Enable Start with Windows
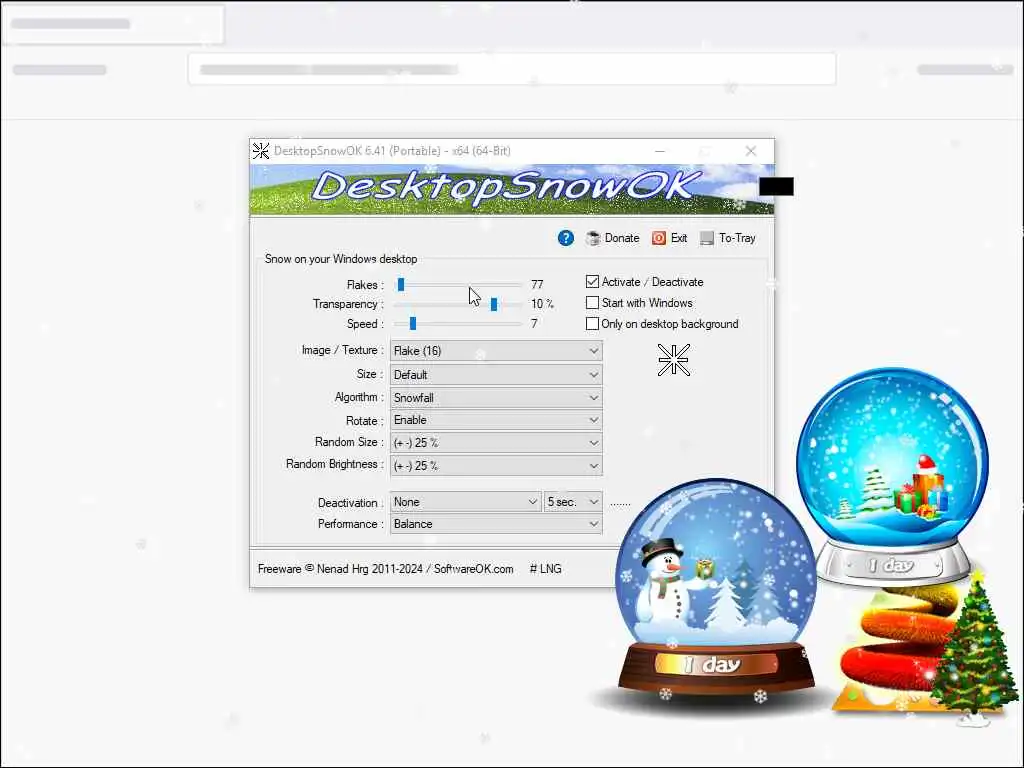 click(x=592, y=303)
